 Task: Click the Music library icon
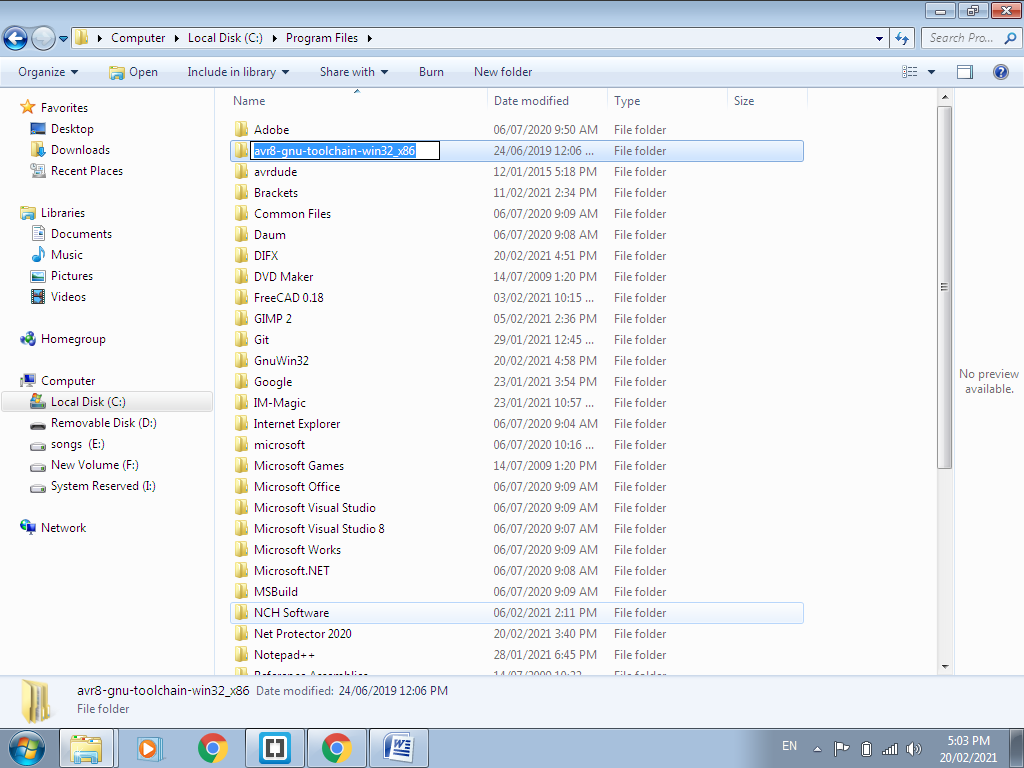[39, 254]
